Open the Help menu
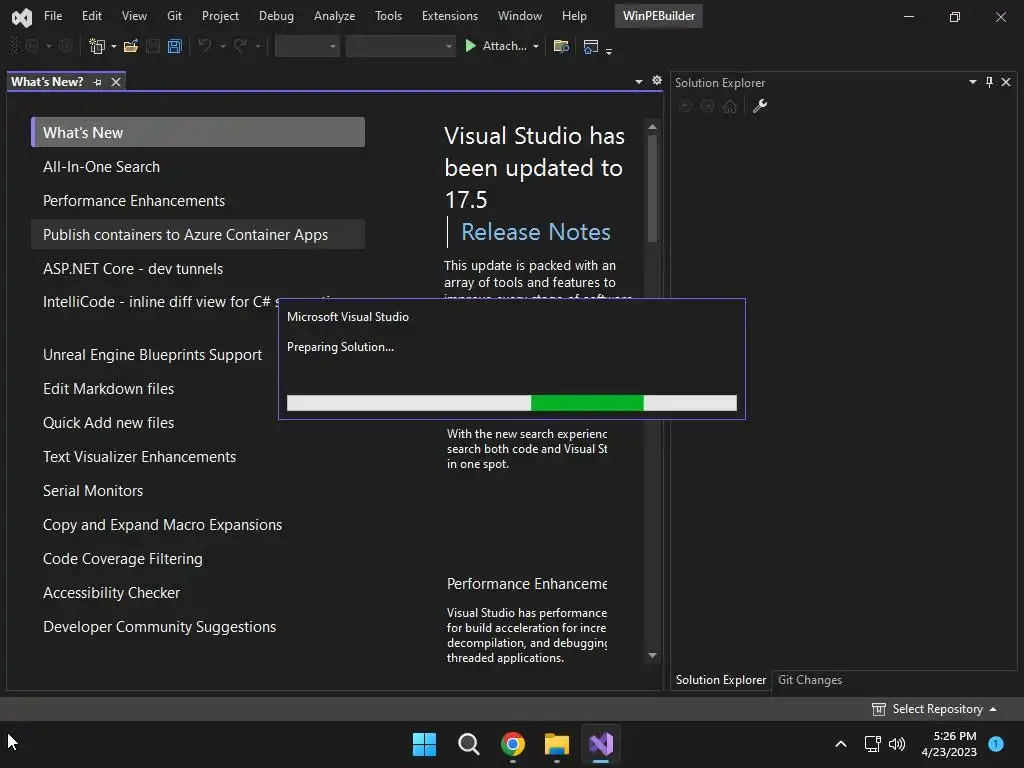 coord(574,16)
